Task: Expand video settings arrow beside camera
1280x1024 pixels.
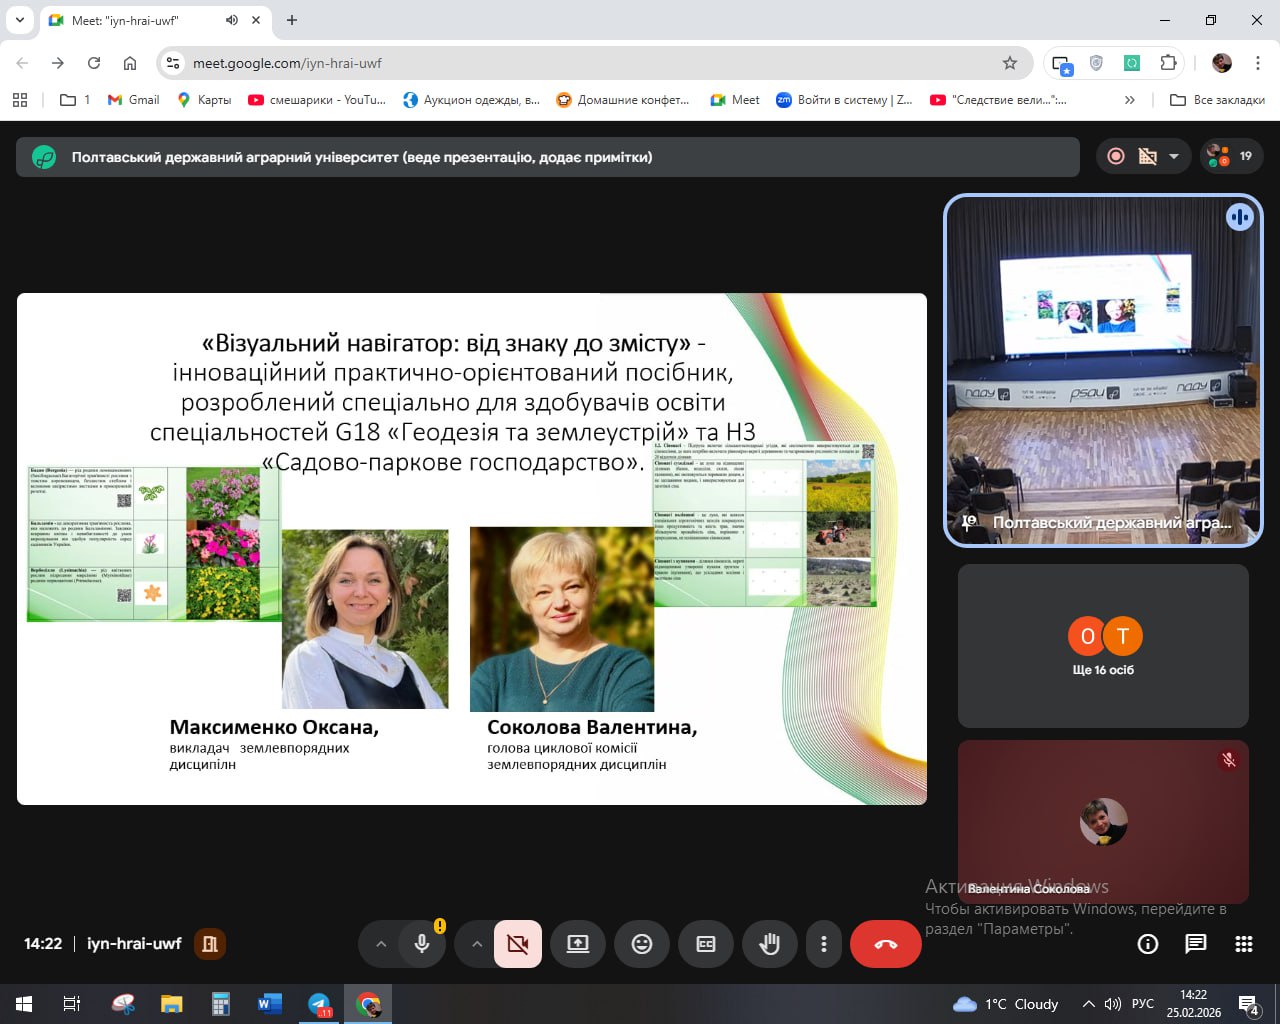Action: point(477,944)
